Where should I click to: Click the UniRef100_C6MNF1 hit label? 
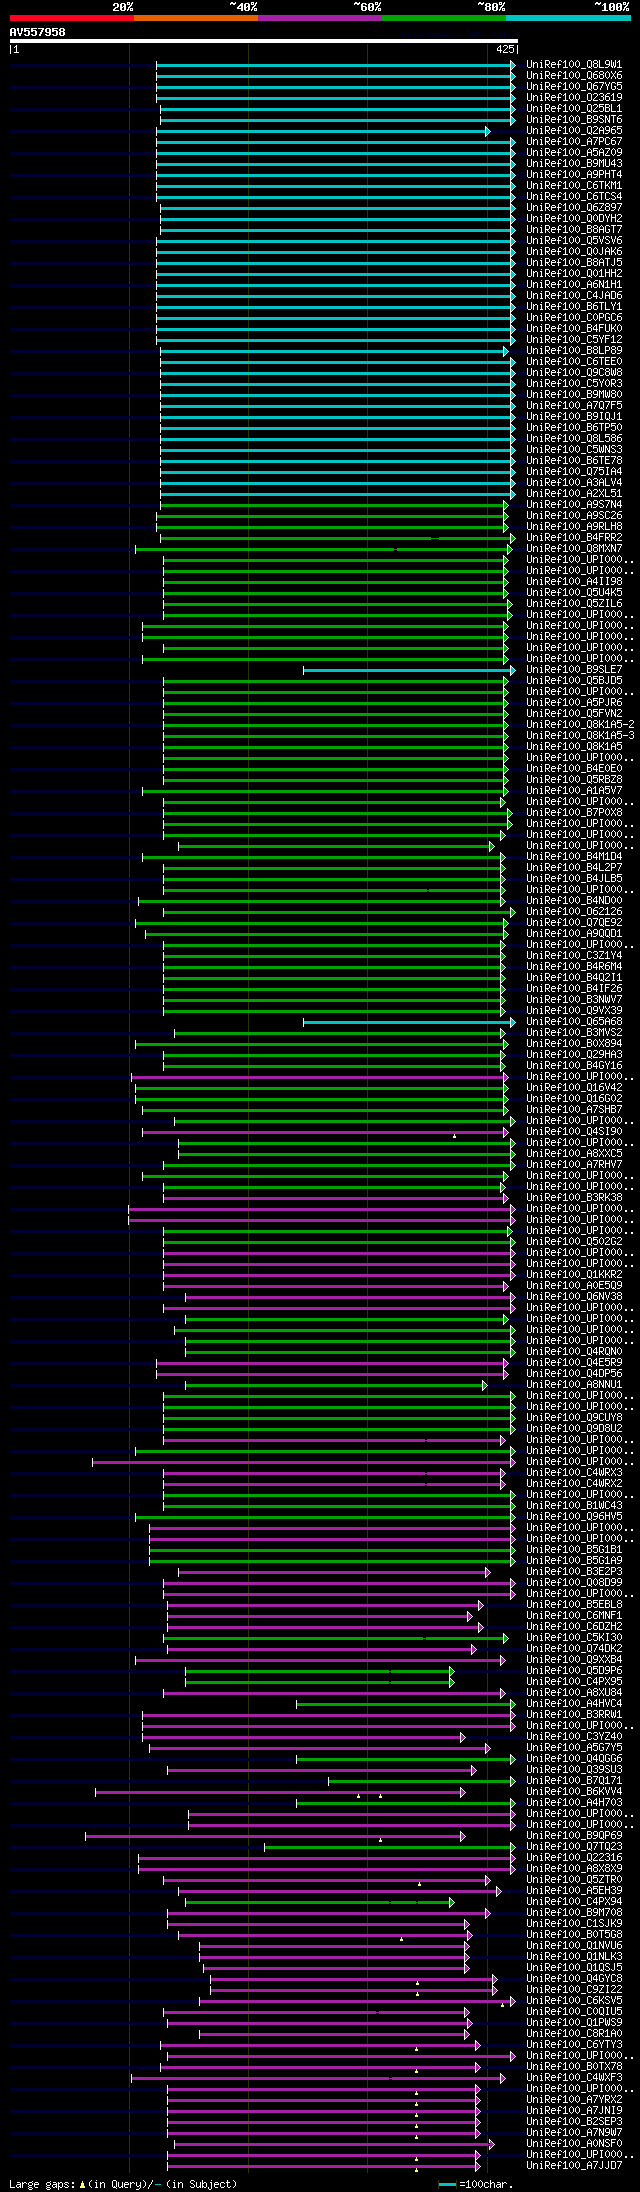(574, 1616)
